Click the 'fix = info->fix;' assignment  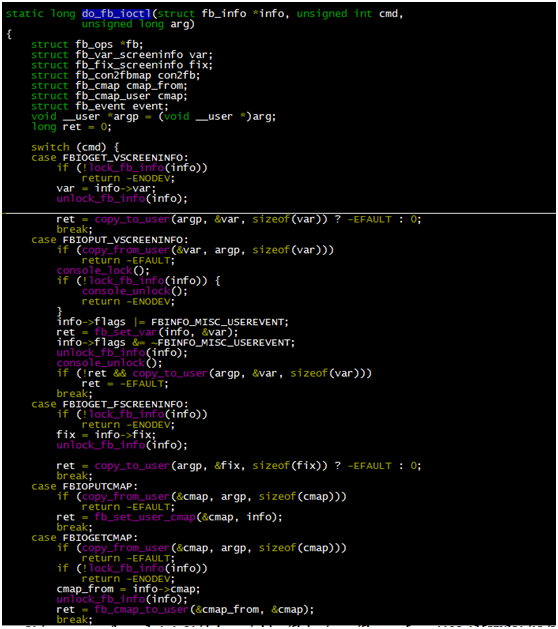pyautogui.click(x=106, y=434)
